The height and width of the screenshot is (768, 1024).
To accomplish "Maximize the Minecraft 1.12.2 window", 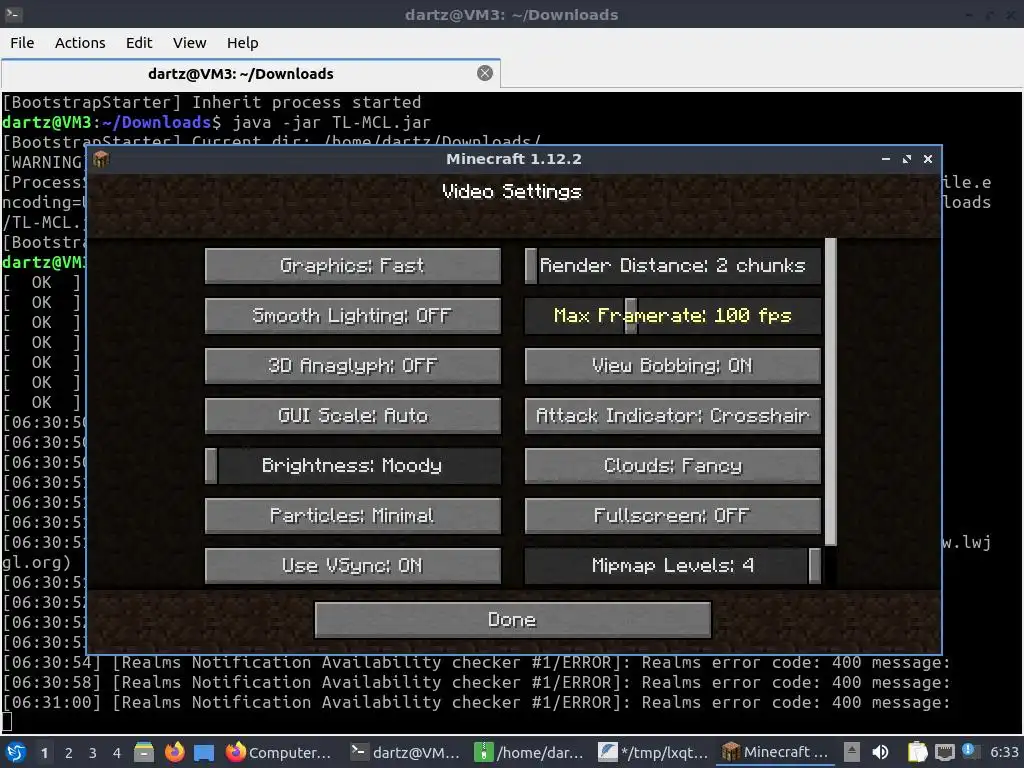I will point(906,159).
